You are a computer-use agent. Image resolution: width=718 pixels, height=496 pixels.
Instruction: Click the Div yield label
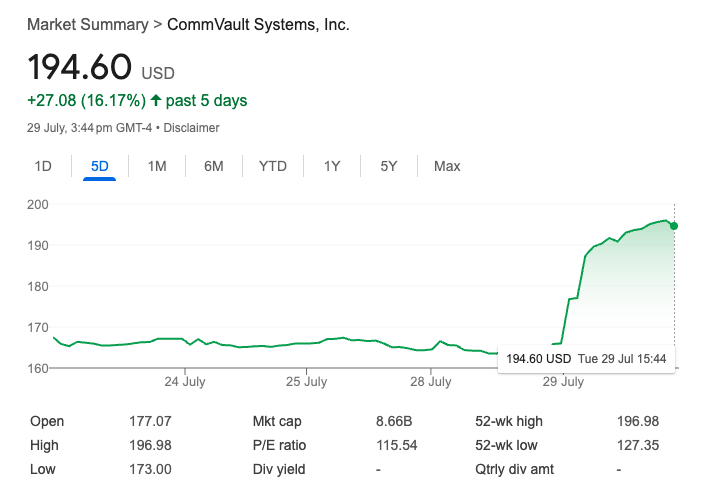279,469
